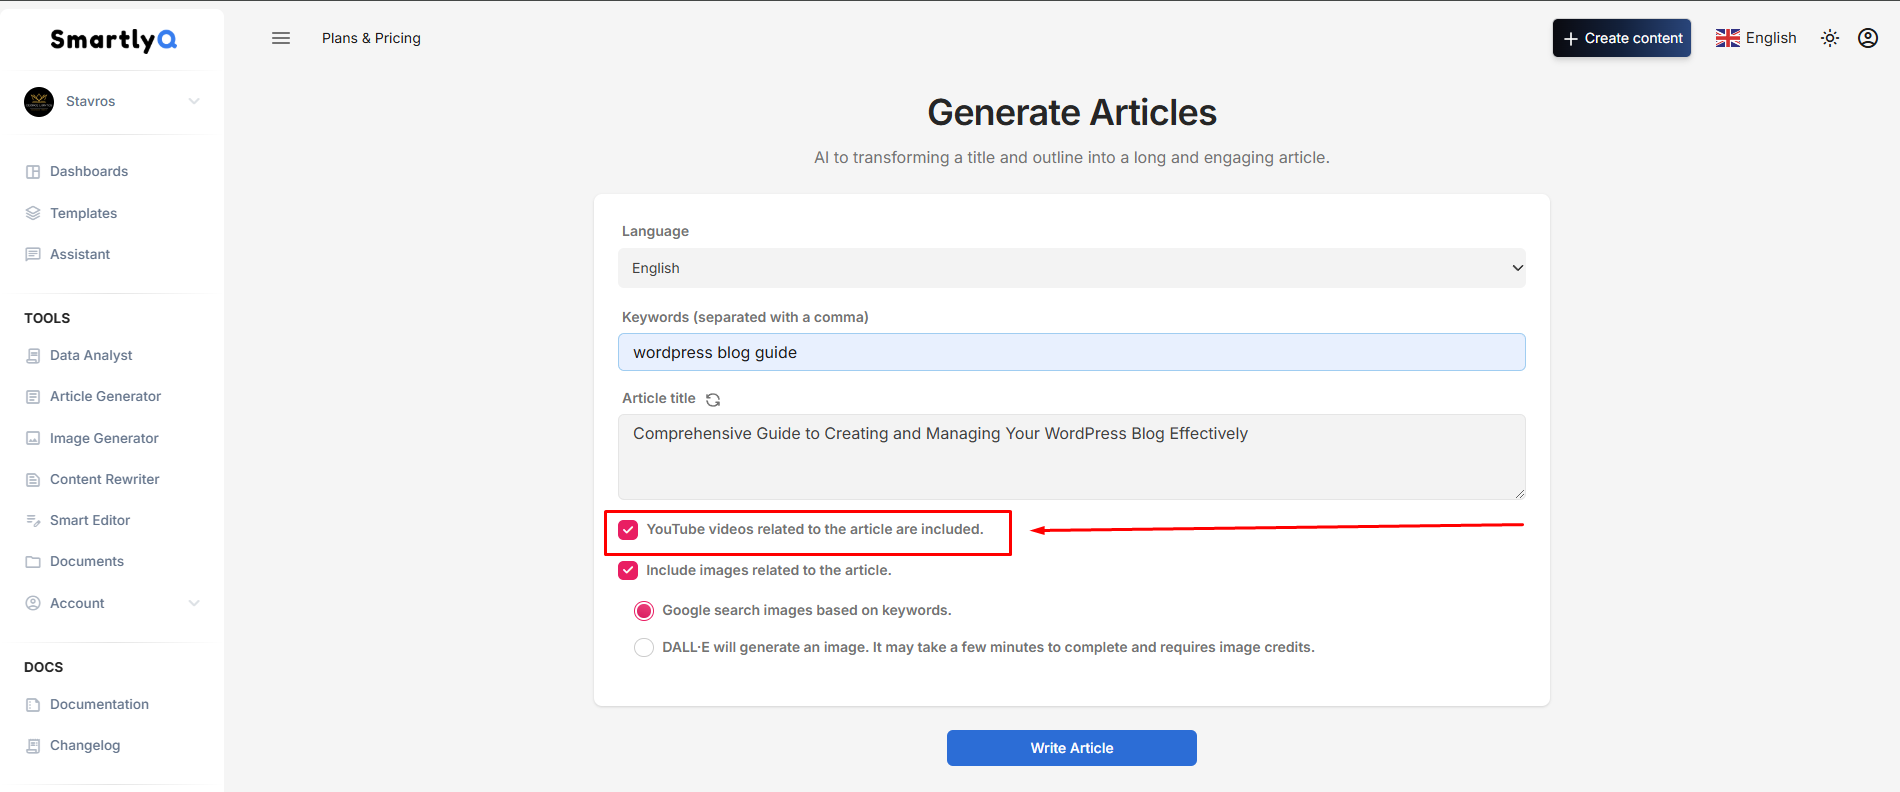Click the Account user icon

tap(33, 603)
